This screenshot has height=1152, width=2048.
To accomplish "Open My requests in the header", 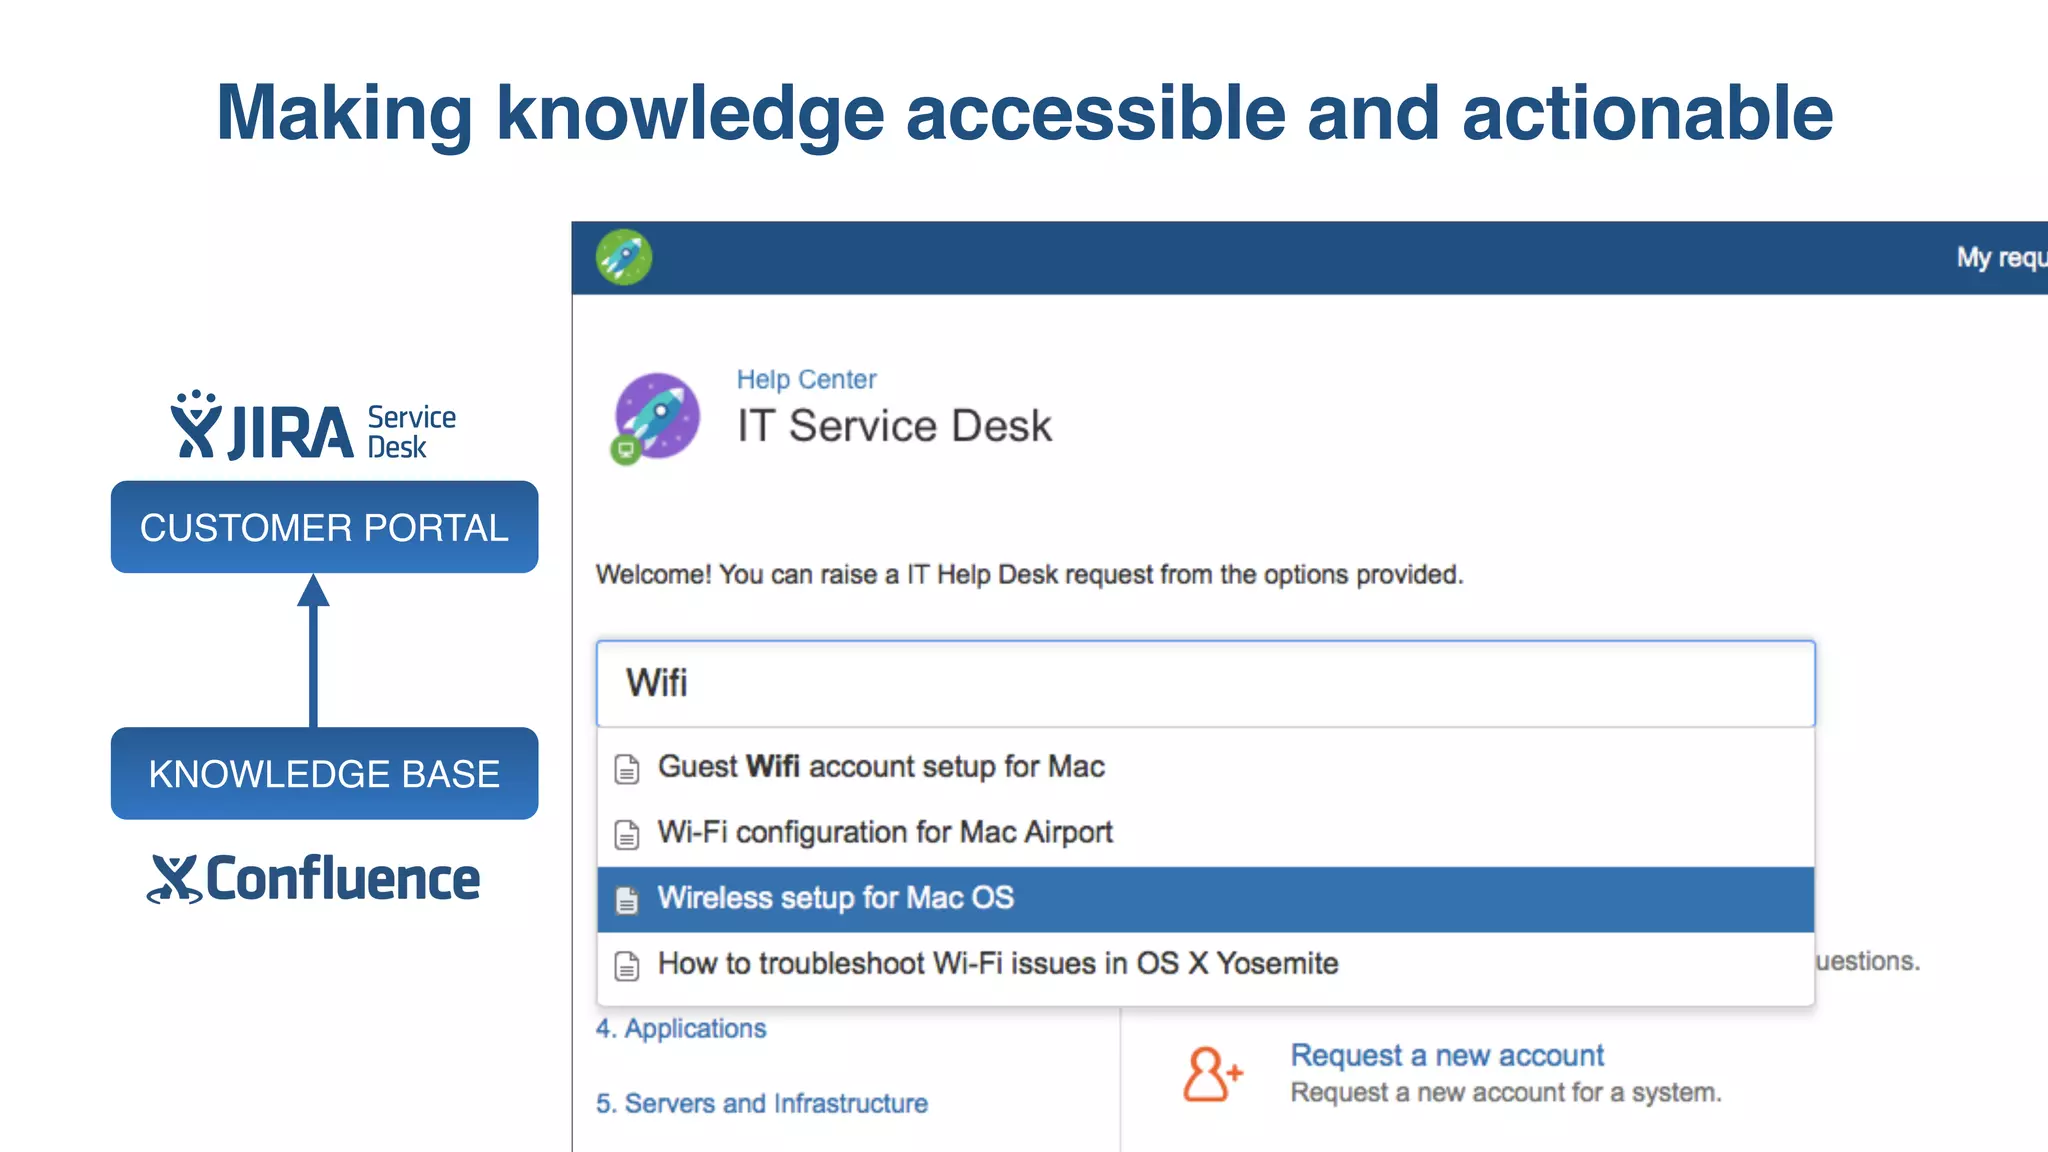I will coord(2002,258).
